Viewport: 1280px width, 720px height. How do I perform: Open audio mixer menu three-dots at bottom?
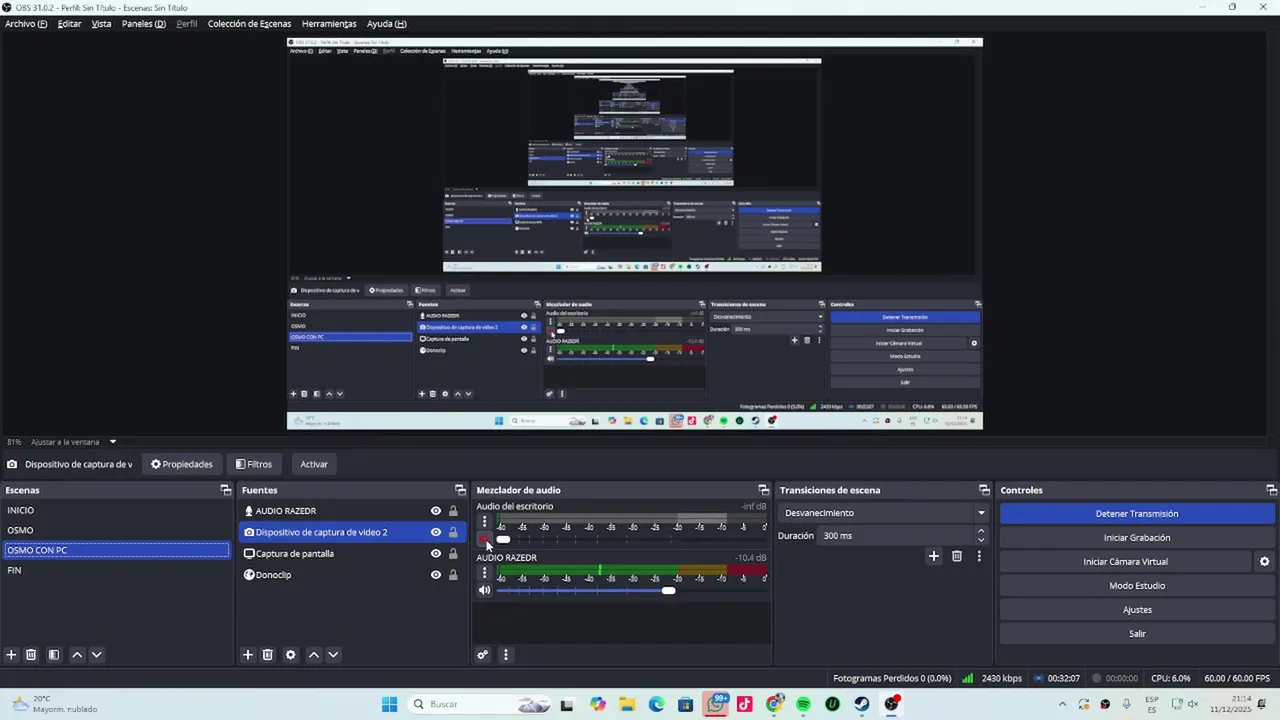(505, 655)
